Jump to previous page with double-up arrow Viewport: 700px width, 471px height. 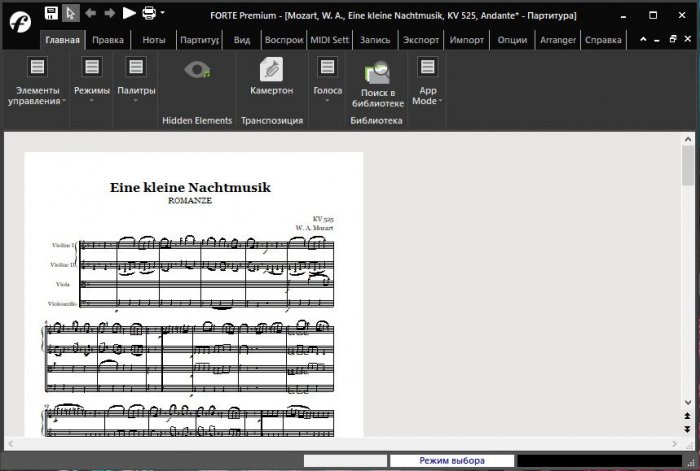[688, 416]
